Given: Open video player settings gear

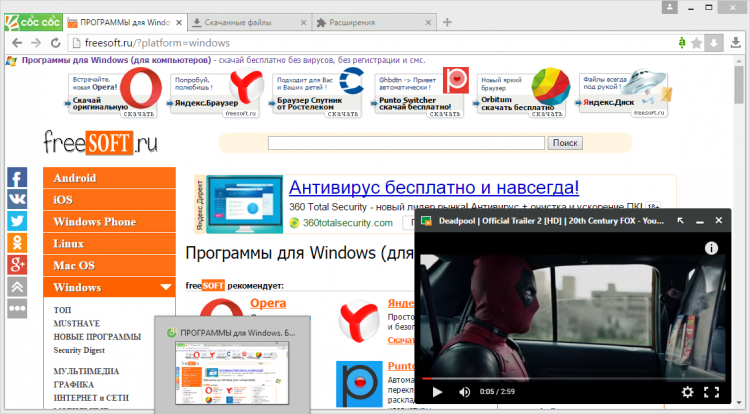Looking at the screenshot, I should (x=687, y=392).
